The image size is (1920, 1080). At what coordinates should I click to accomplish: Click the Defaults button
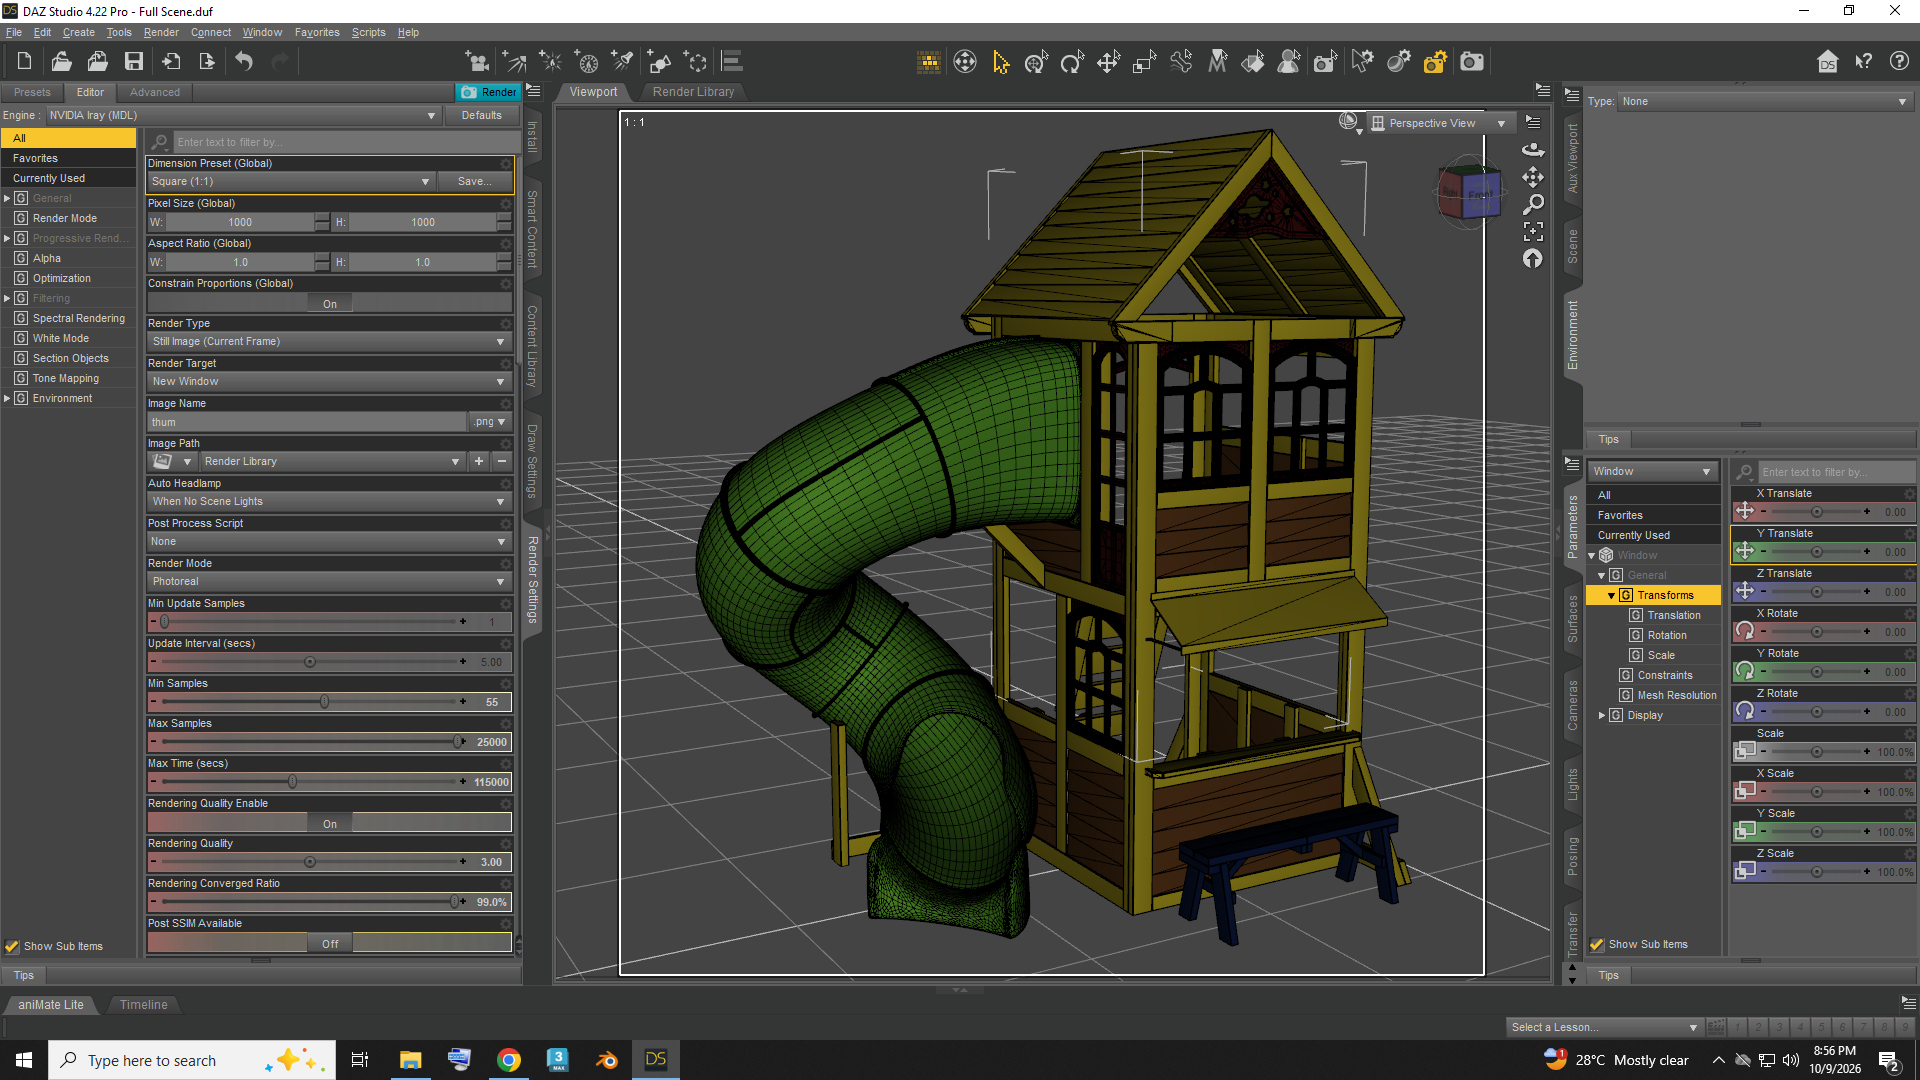tap(481, 115)
